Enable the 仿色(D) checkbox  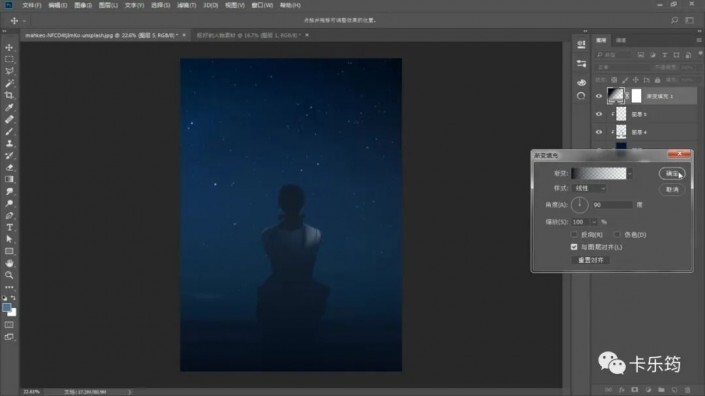click(x=617, y=235)
